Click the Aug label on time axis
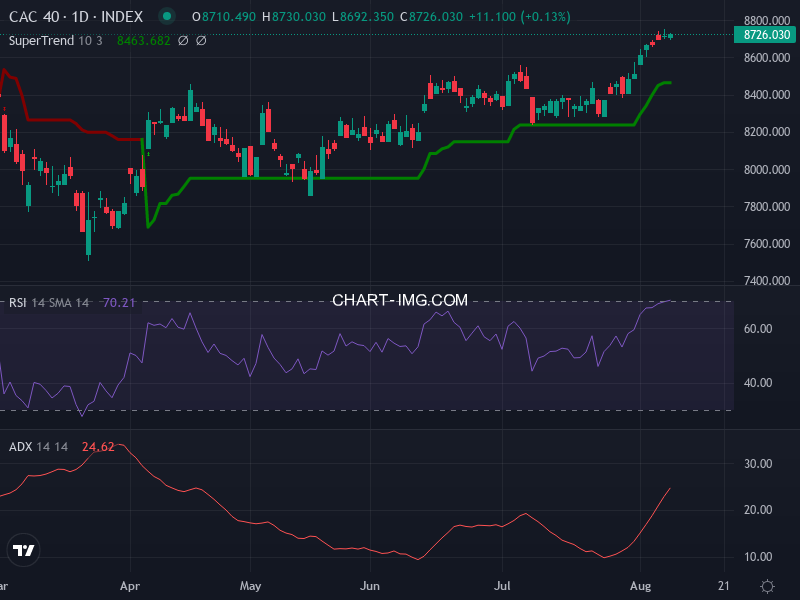Viewport: 800px width, 600px height. click(x=640, y=586)
